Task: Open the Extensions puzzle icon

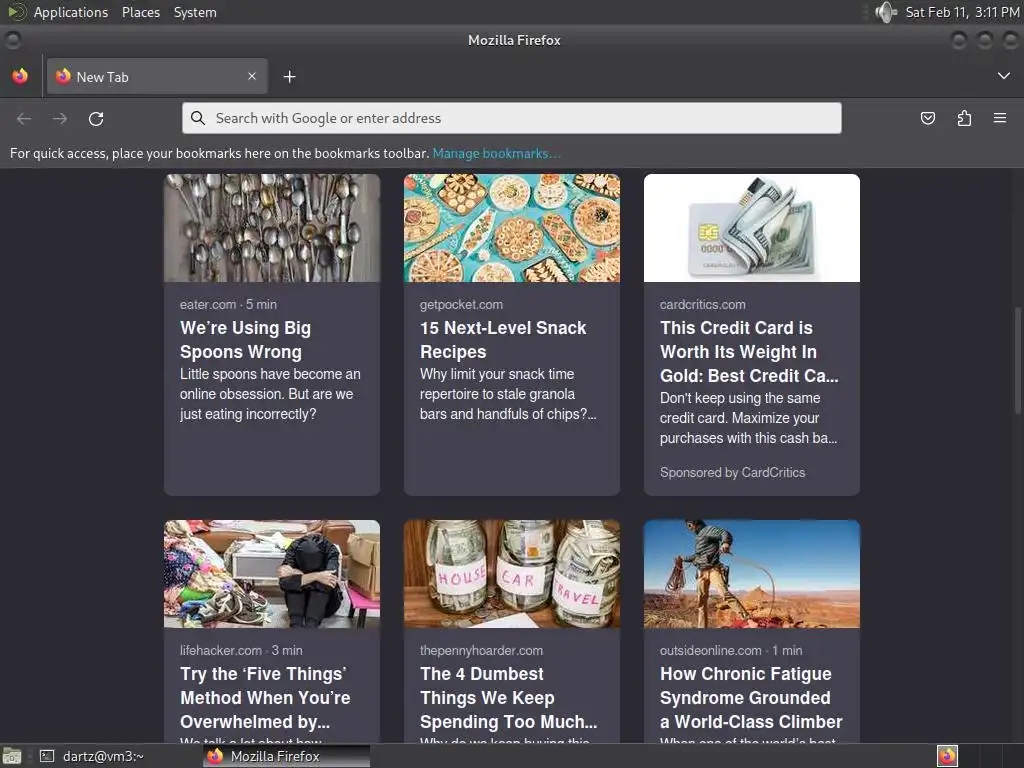Action: [x=964, y=118]
